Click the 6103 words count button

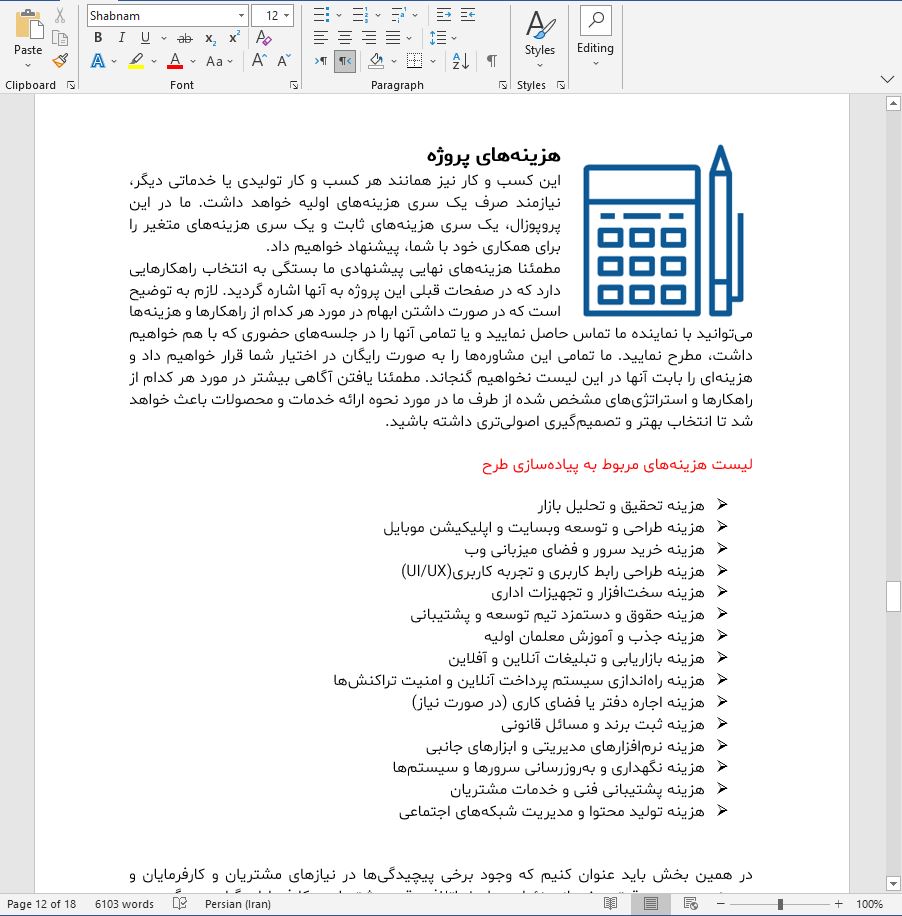[x=125, y=904]
